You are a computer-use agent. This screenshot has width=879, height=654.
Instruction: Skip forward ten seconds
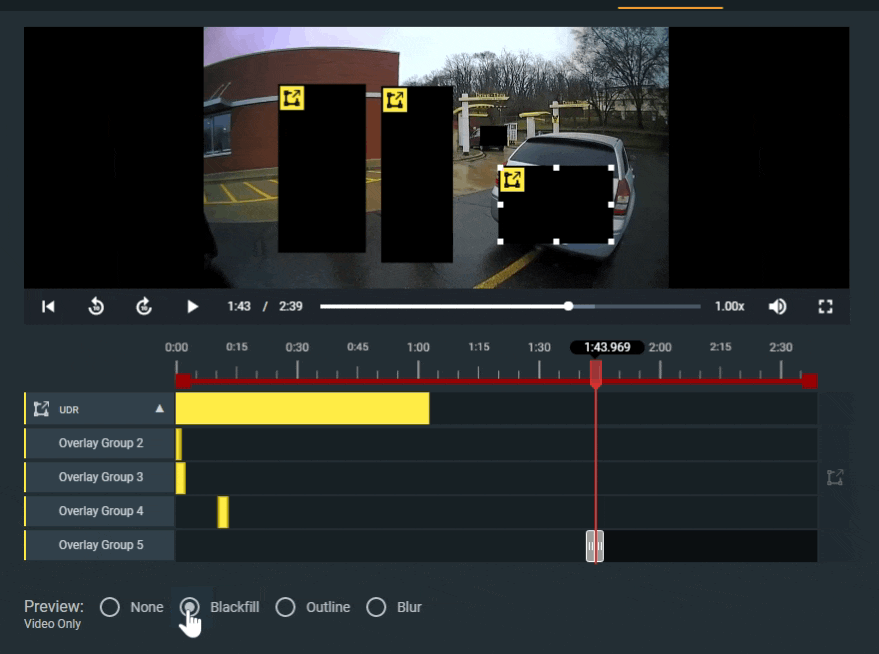(x=144, y=307)
